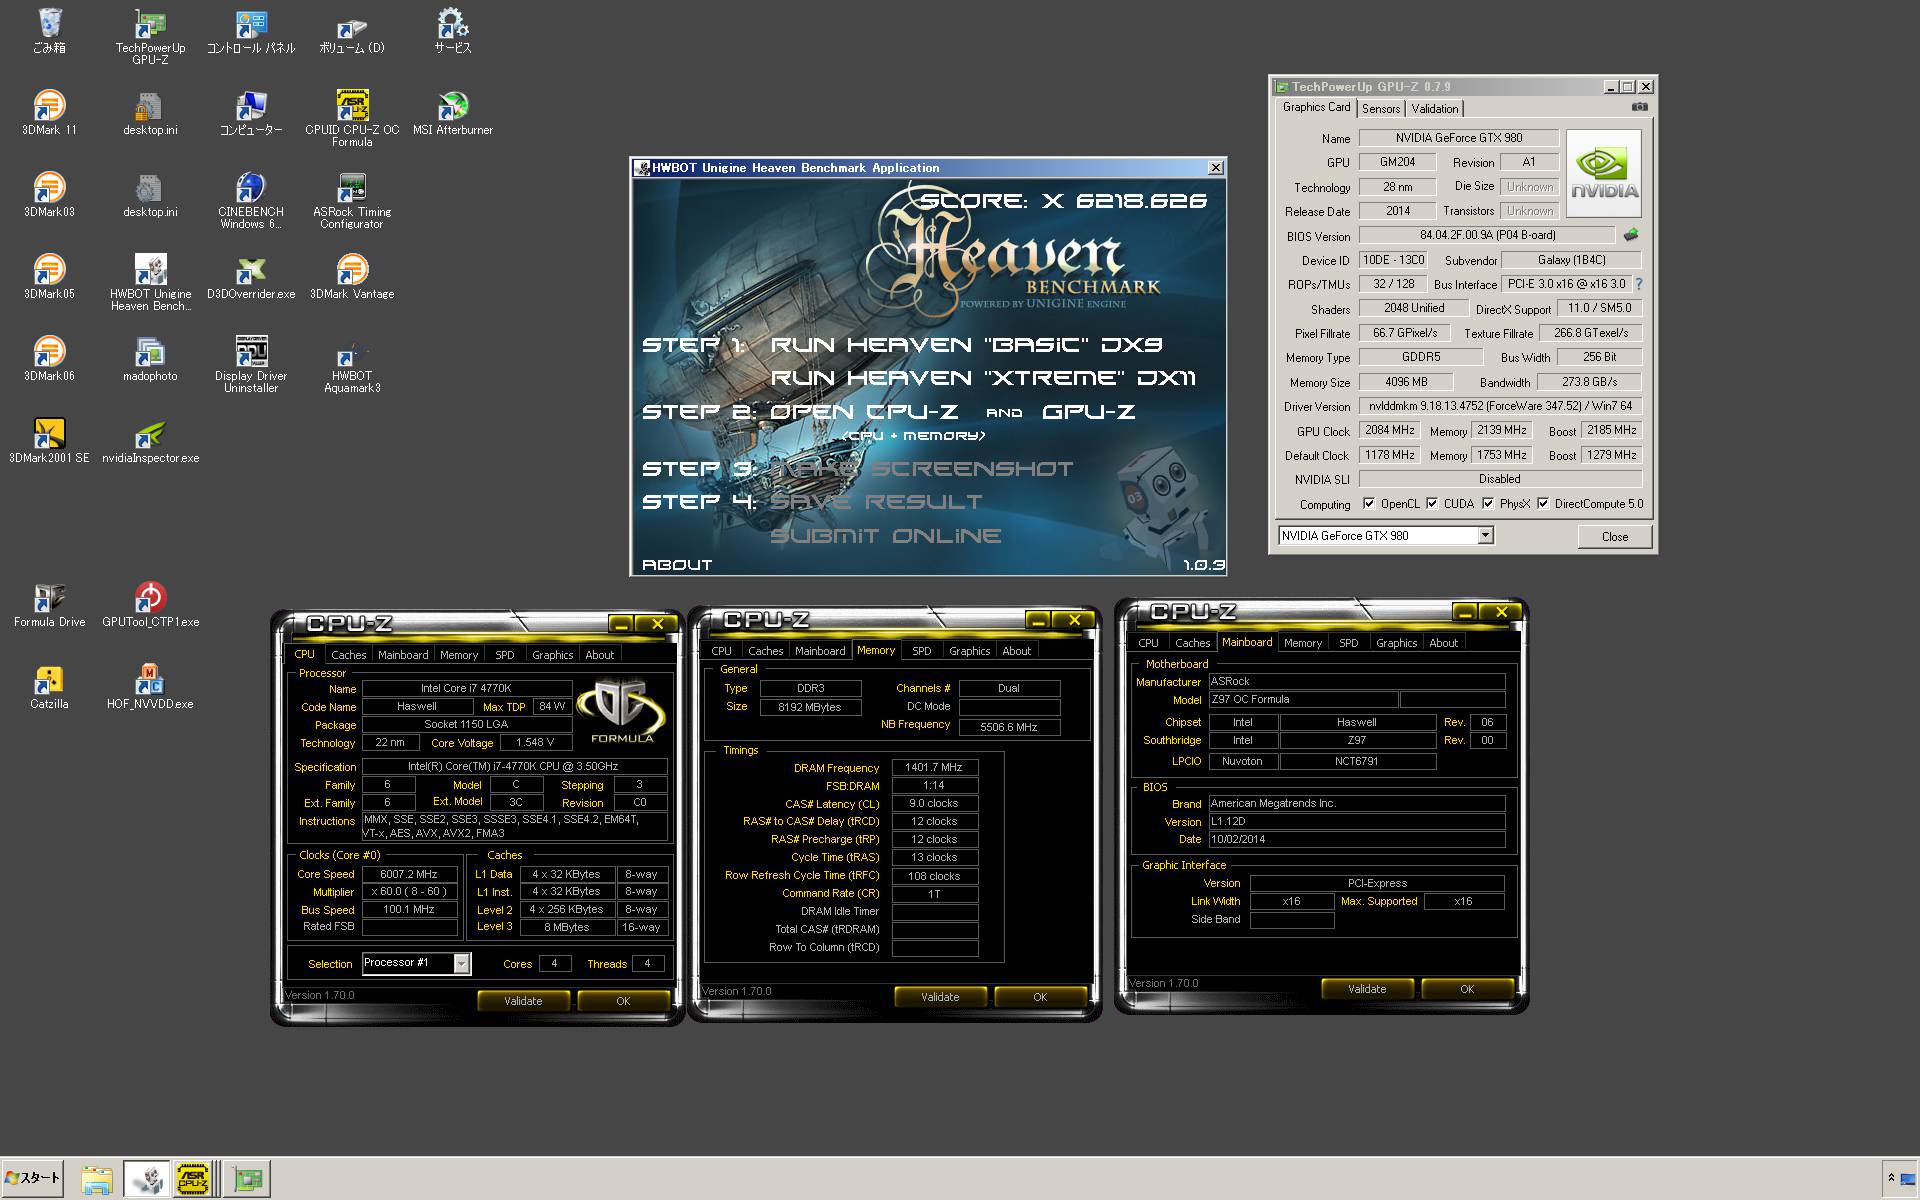Click NVIDIA logo in GPU-Z
This screenshot has height=1200, width=1920.
pyautogui.click(x=1604, y=174)
